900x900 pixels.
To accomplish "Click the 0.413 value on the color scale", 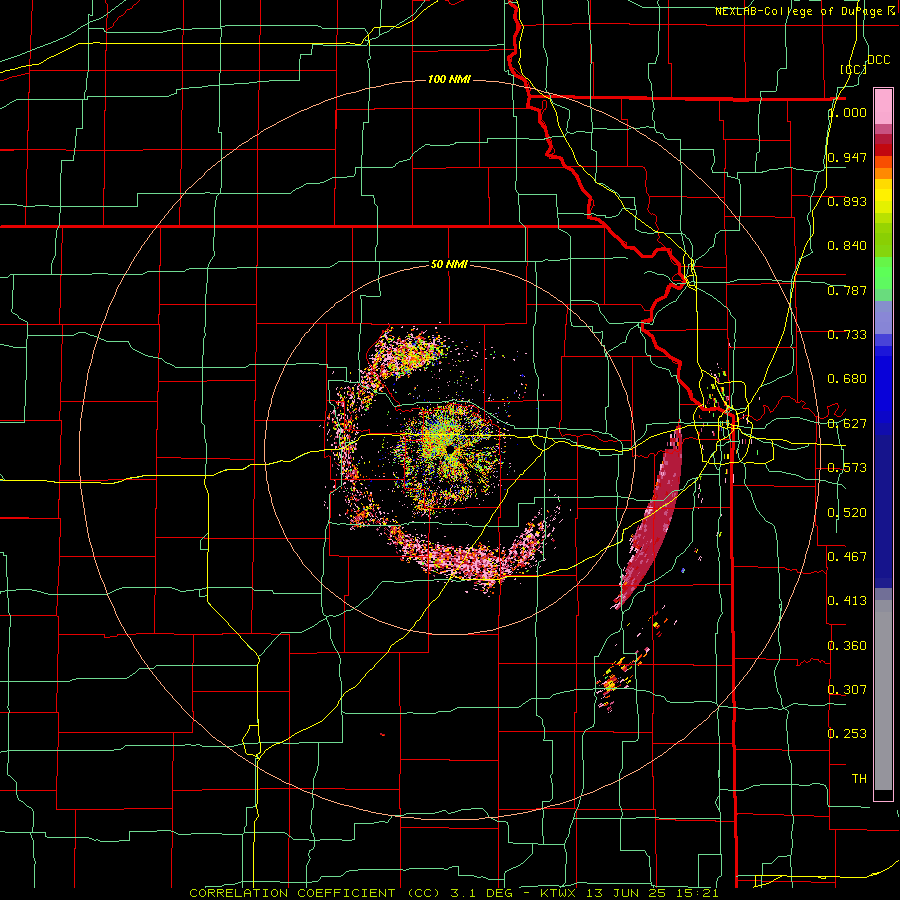I will click(x=847, y=600).
